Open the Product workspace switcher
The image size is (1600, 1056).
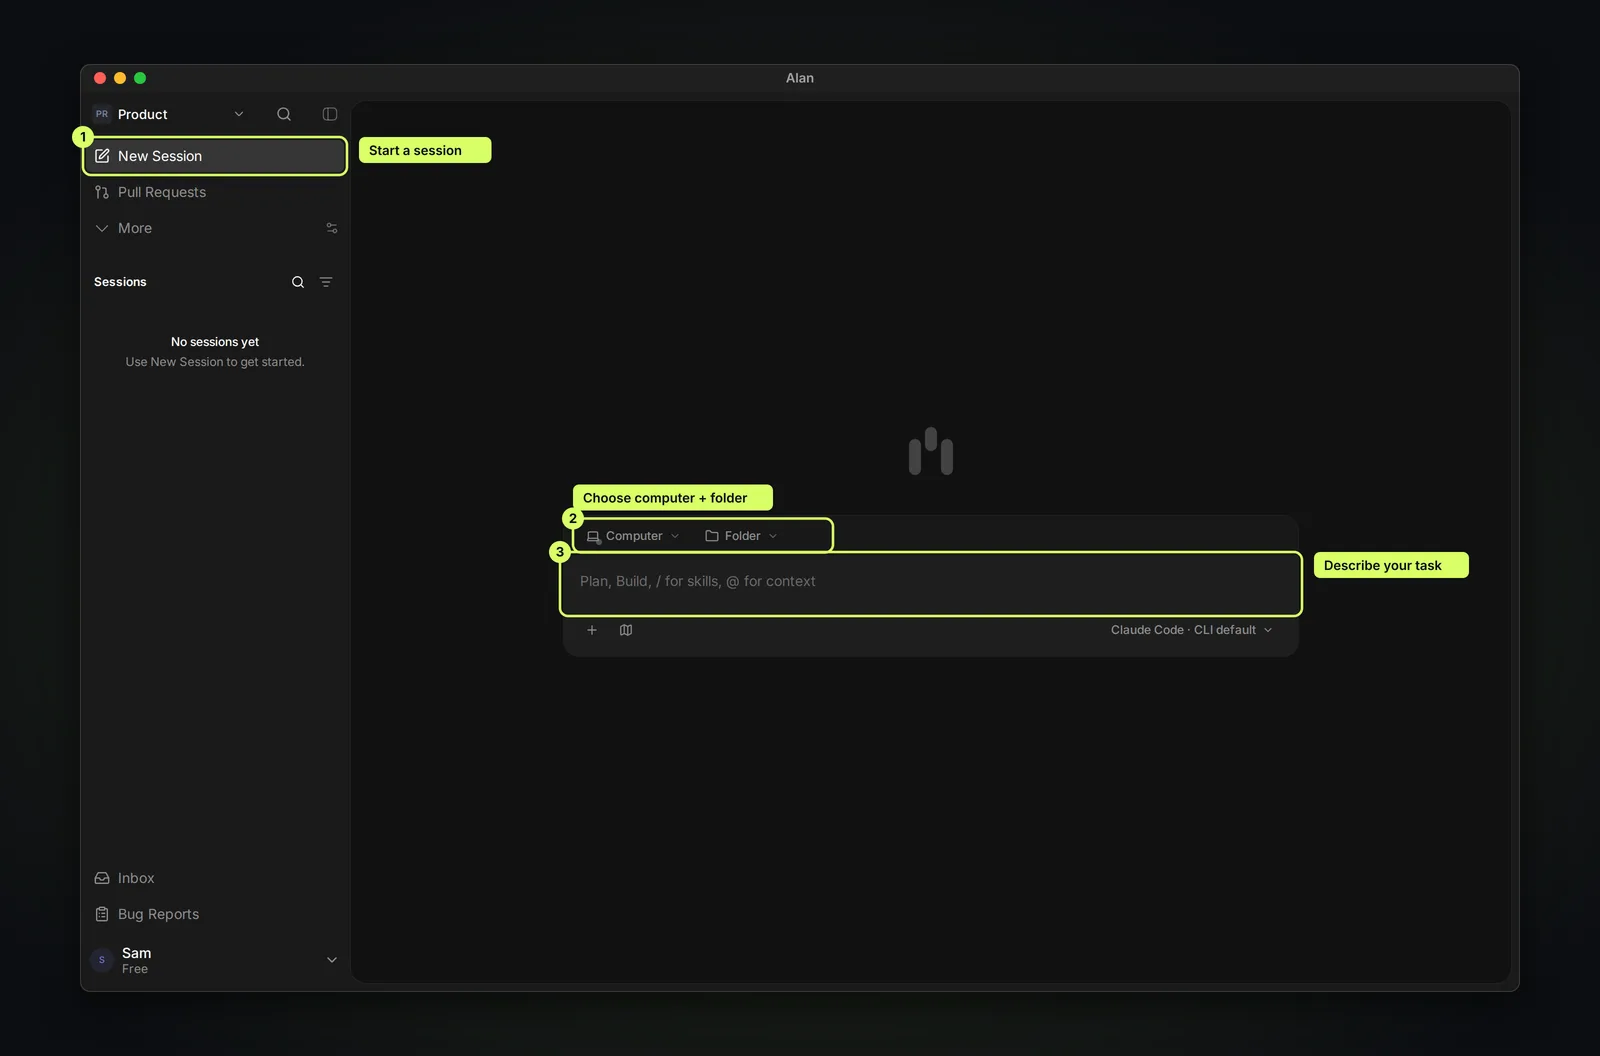click(169, 114)
